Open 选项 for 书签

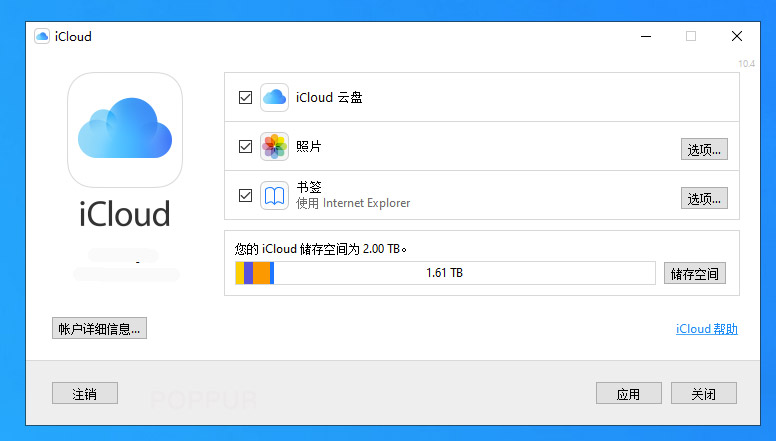(x=704, y=198)
